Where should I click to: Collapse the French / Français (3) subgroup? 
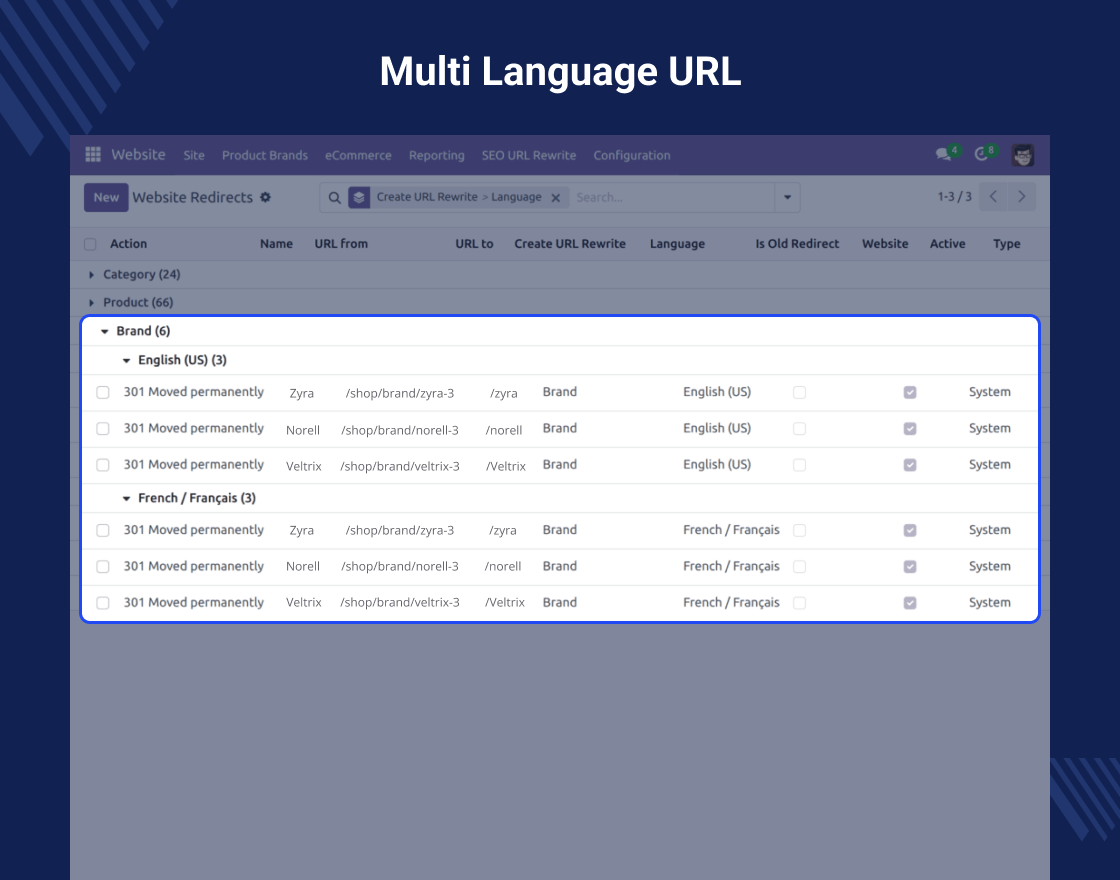point(189,498)
